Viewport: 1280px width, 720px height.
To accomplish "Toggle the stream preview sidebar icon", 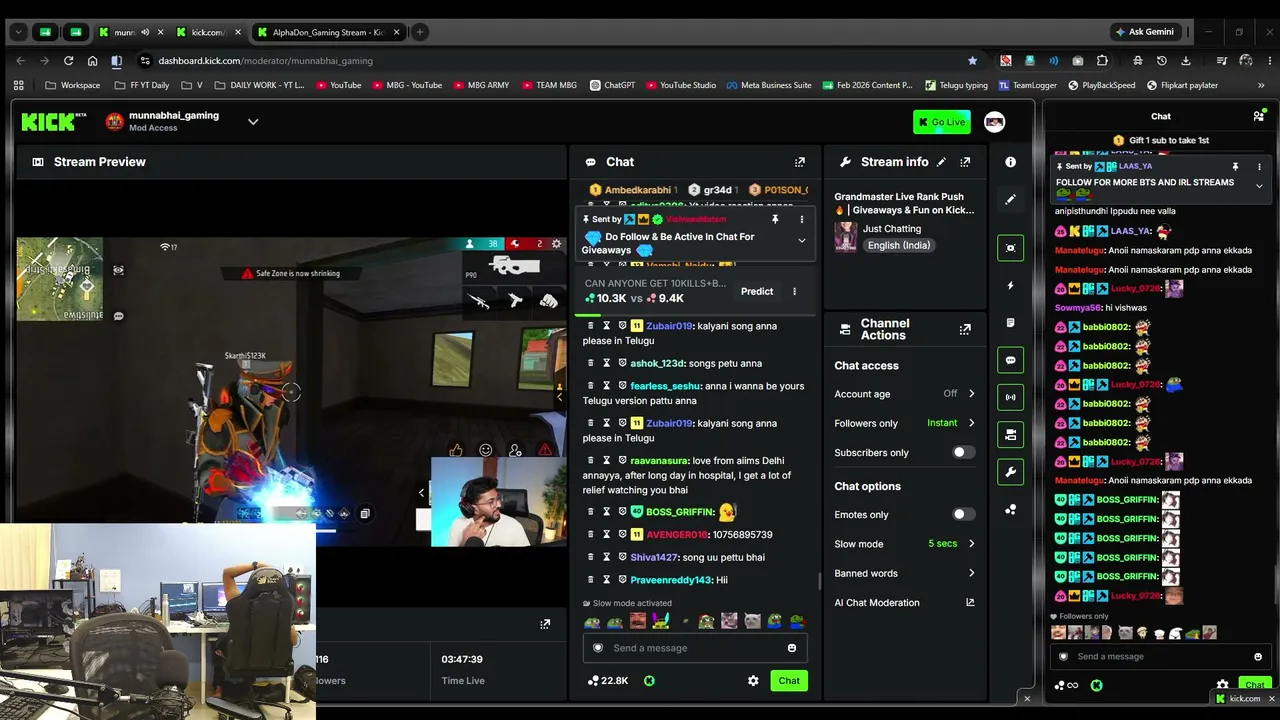I will [1010, 248].
